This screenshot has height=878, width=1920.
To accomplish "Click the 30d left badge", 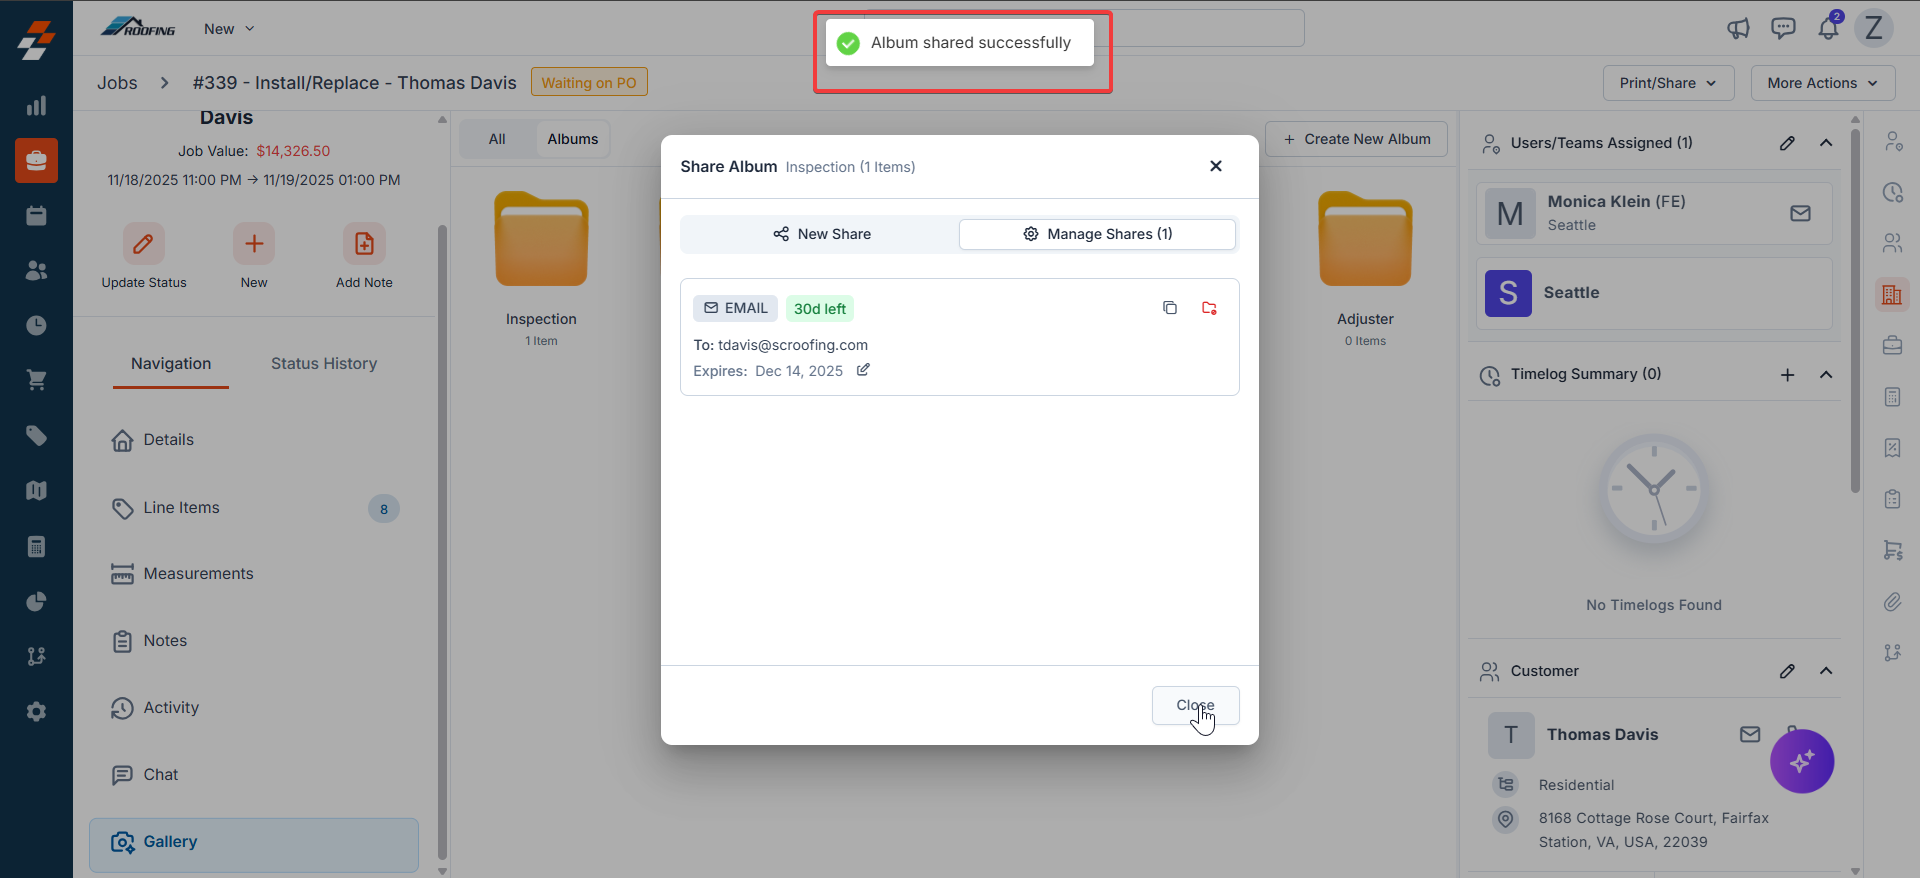I will (x=820, y=309).
